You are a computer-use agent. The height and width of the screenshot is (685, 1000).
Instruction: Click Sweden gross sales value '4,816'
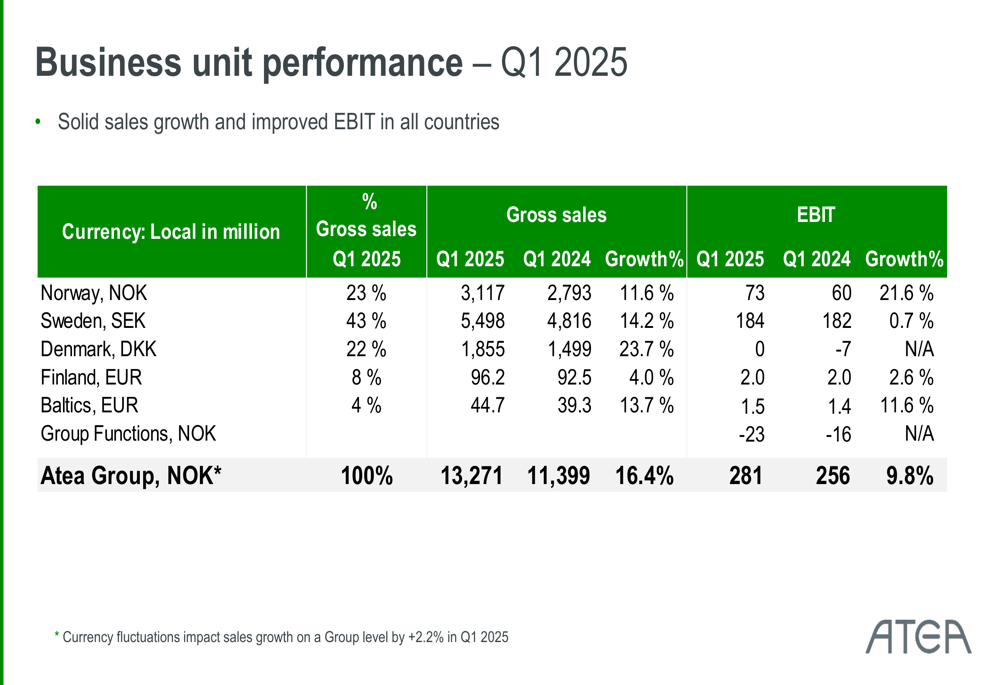[569, 321]
